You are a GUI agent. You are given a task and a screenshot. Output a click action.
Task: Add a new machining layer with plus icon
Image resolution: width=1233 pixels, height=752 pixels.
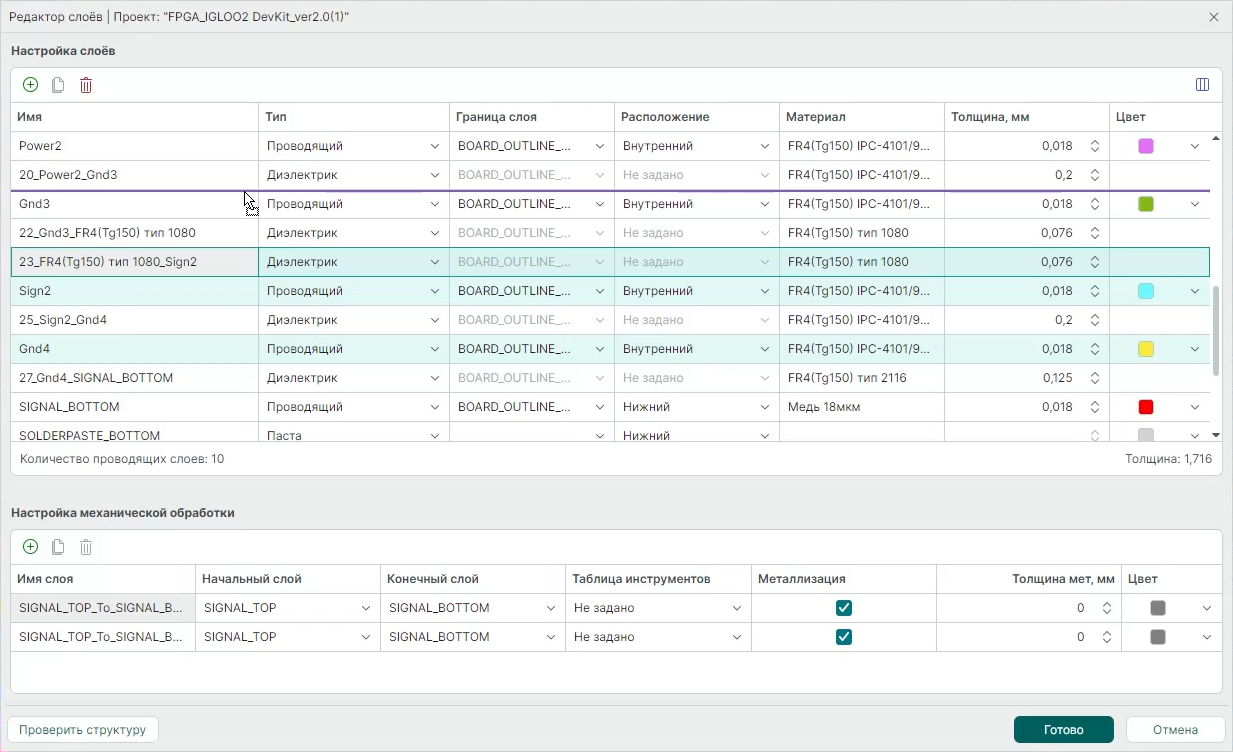tap(30, 547)
